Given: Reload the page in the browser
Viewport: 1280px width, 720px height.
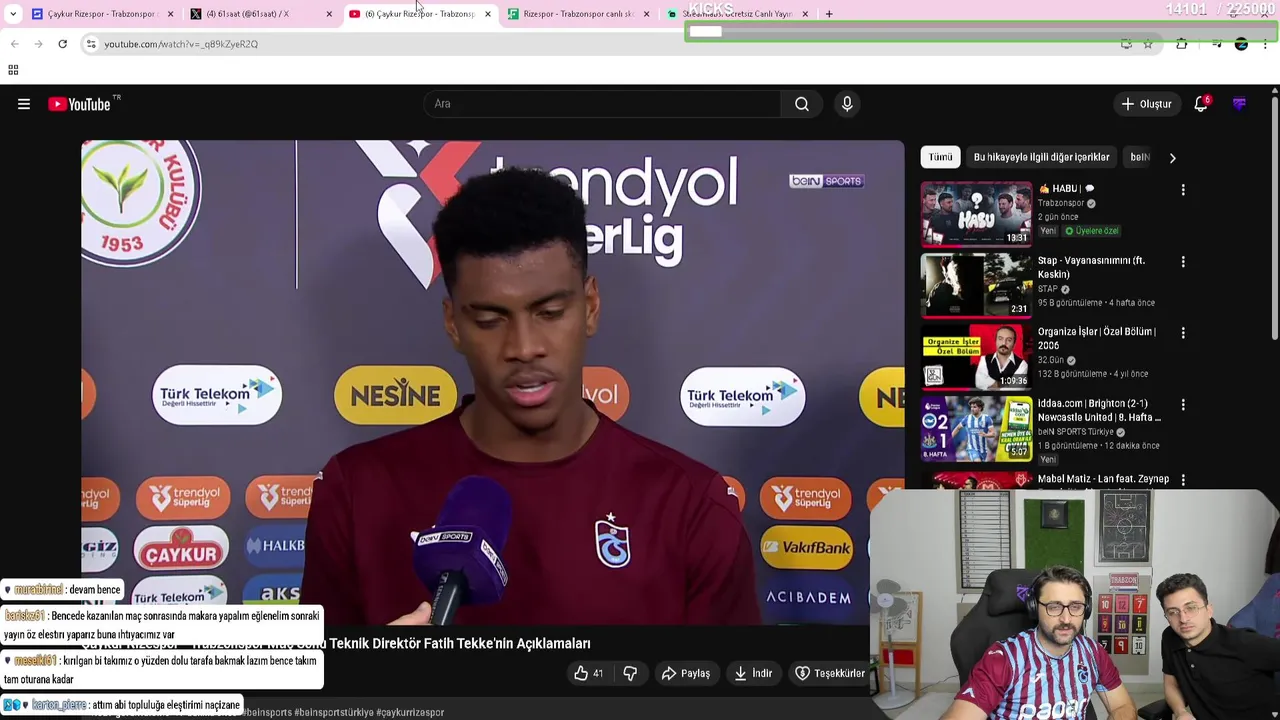Looking at the screenshot, I should tap(62, 44).
